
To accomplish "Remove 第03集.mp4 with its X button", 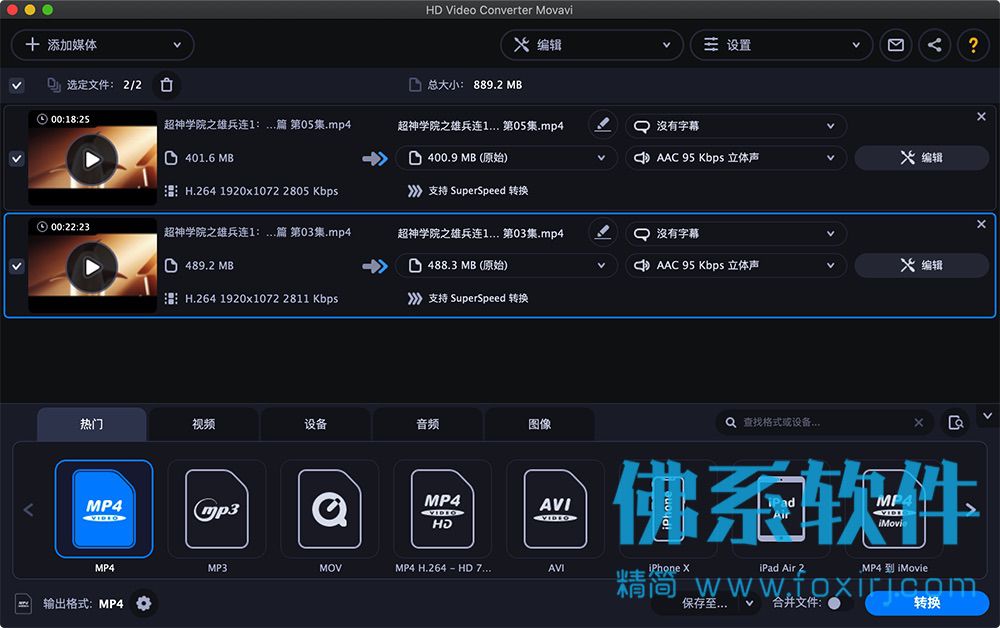I will pyautogui.click(x=982, y=224).
